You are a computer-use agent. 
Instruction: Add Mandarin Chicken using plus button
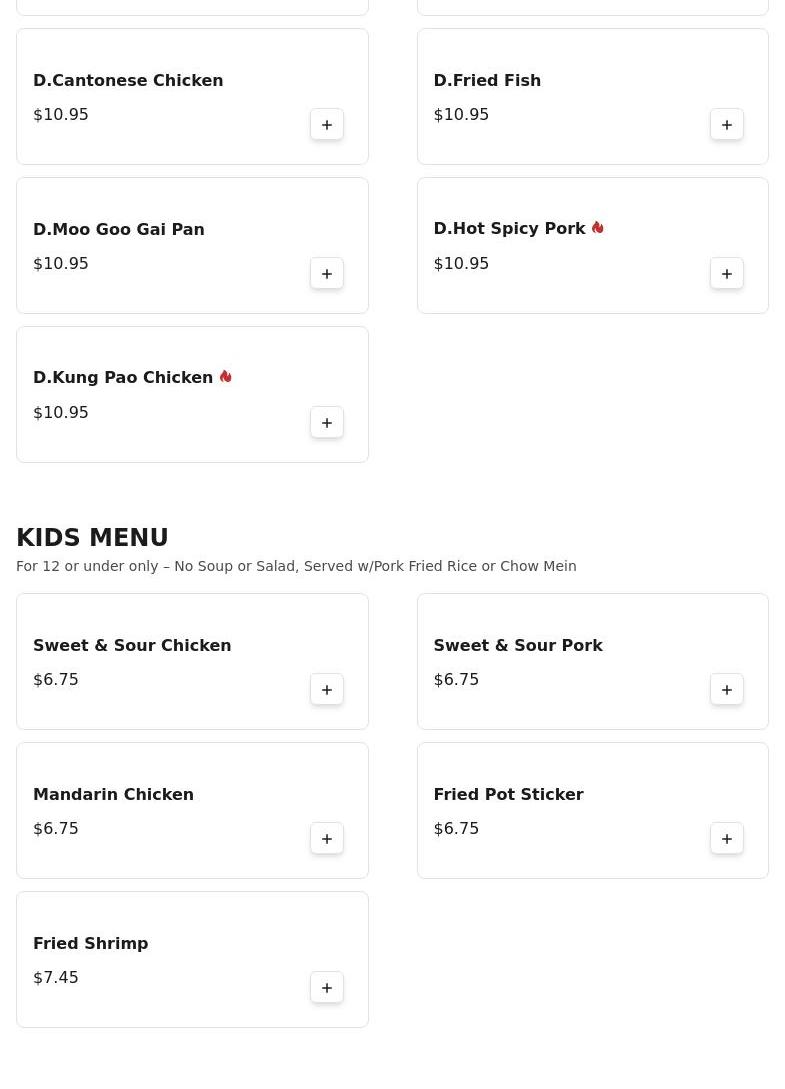(x=327, y=838)
